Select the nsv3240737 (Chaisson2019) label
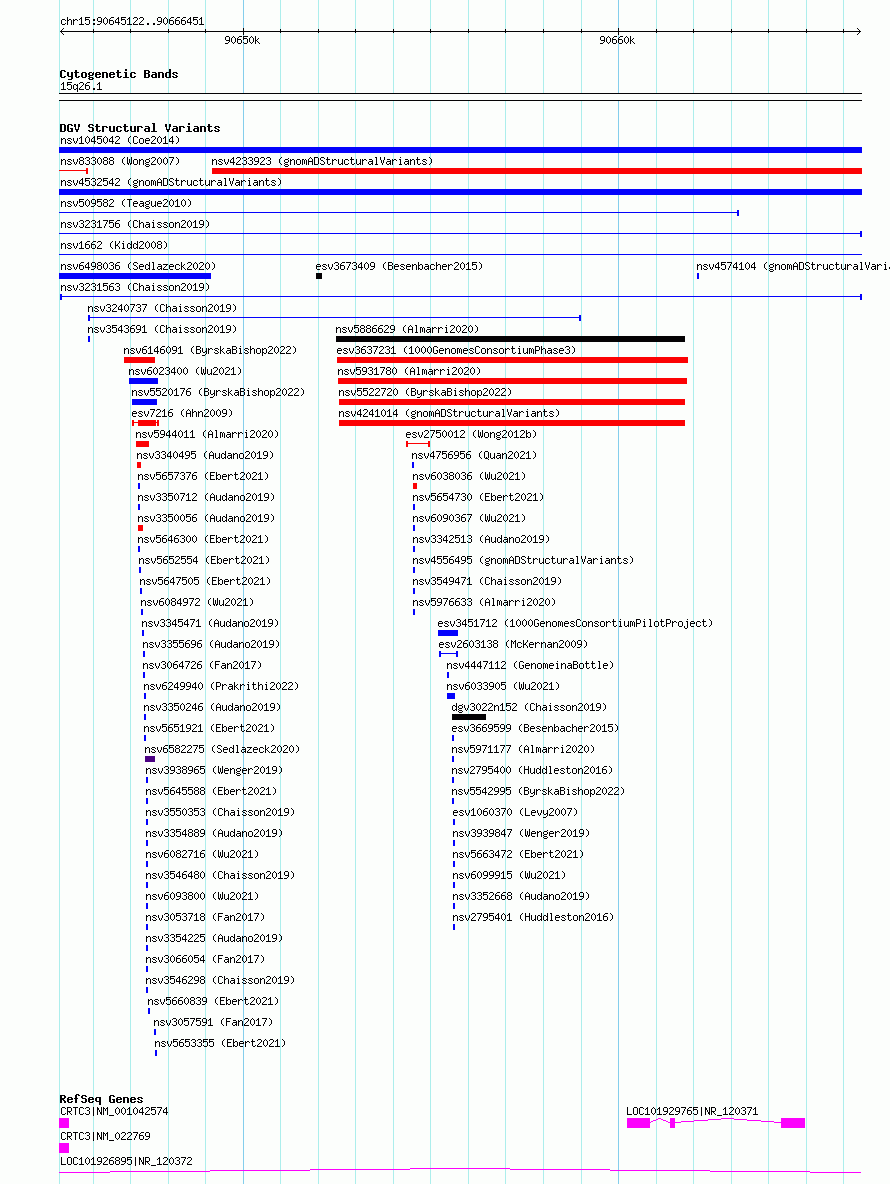890x1184 pixels. coord(162,309)
